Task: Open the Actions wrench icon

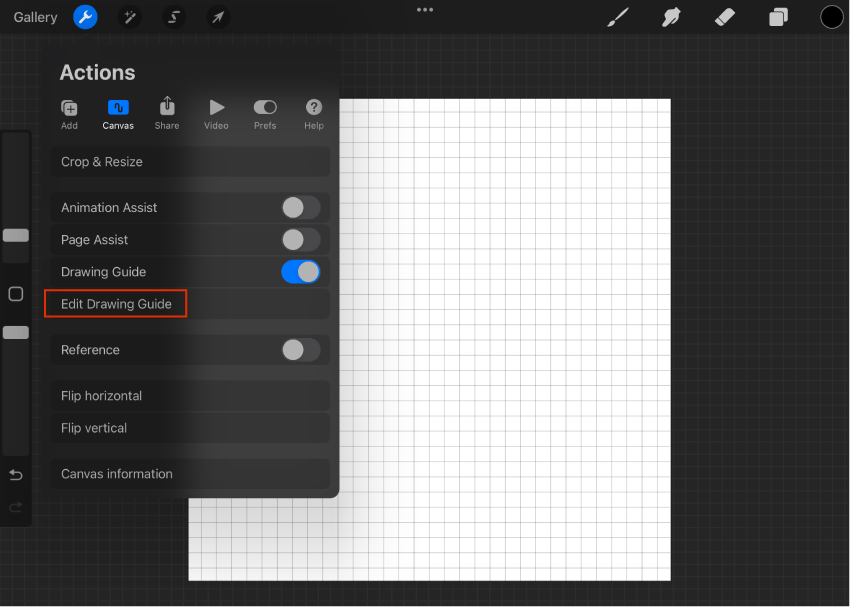Action: [85, 17]
